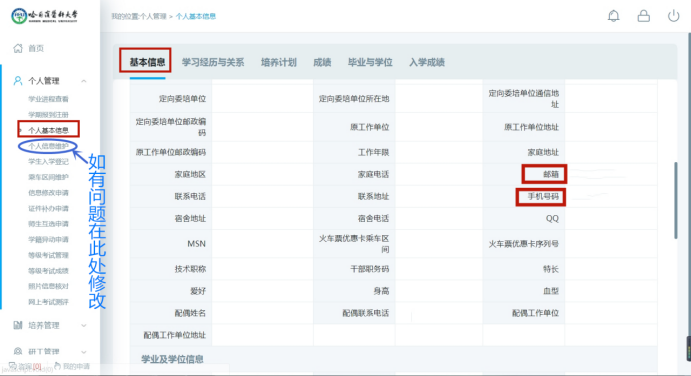
Task: Open the 毕业与学位 tab
Action: [x=370, y=62]
